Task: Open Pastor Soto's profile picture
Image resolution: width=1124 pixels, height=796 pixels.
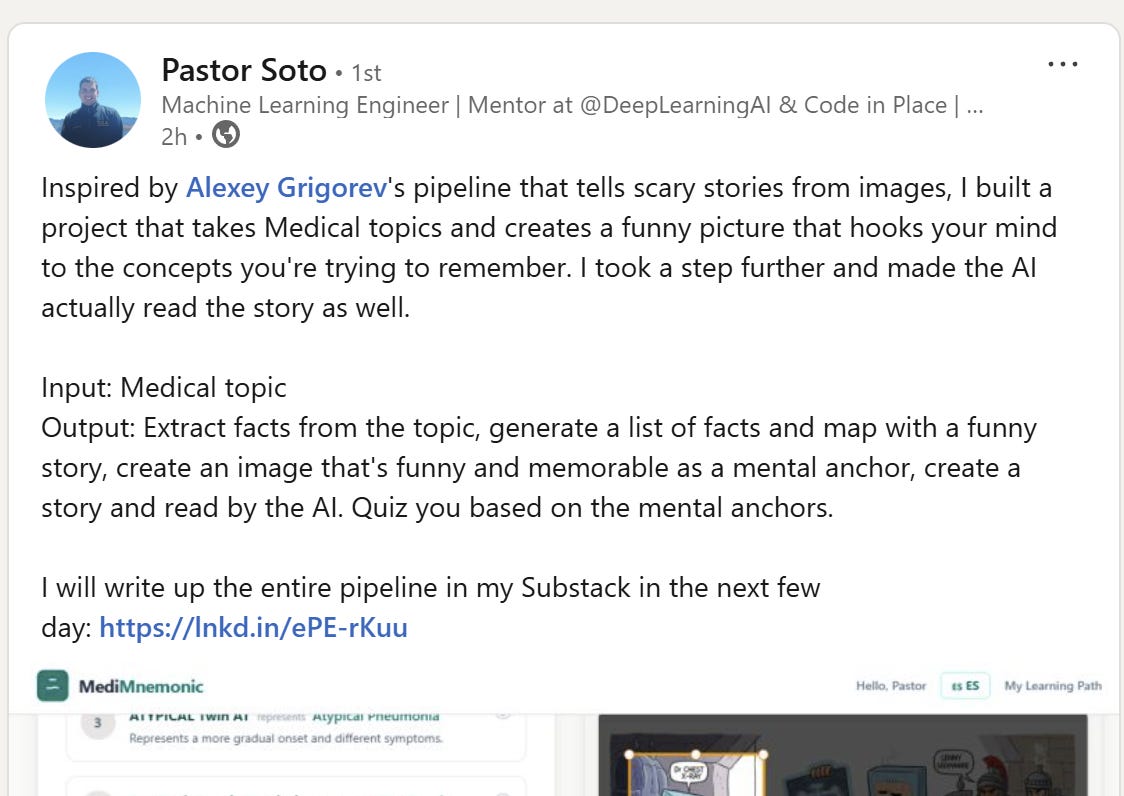Action: [92, 100]
